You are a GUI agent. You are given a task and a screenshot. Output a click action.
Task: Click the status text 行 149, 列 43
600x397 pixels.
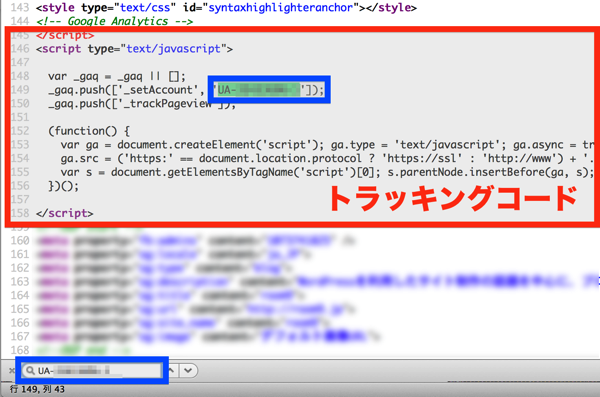tap(37, 389)
